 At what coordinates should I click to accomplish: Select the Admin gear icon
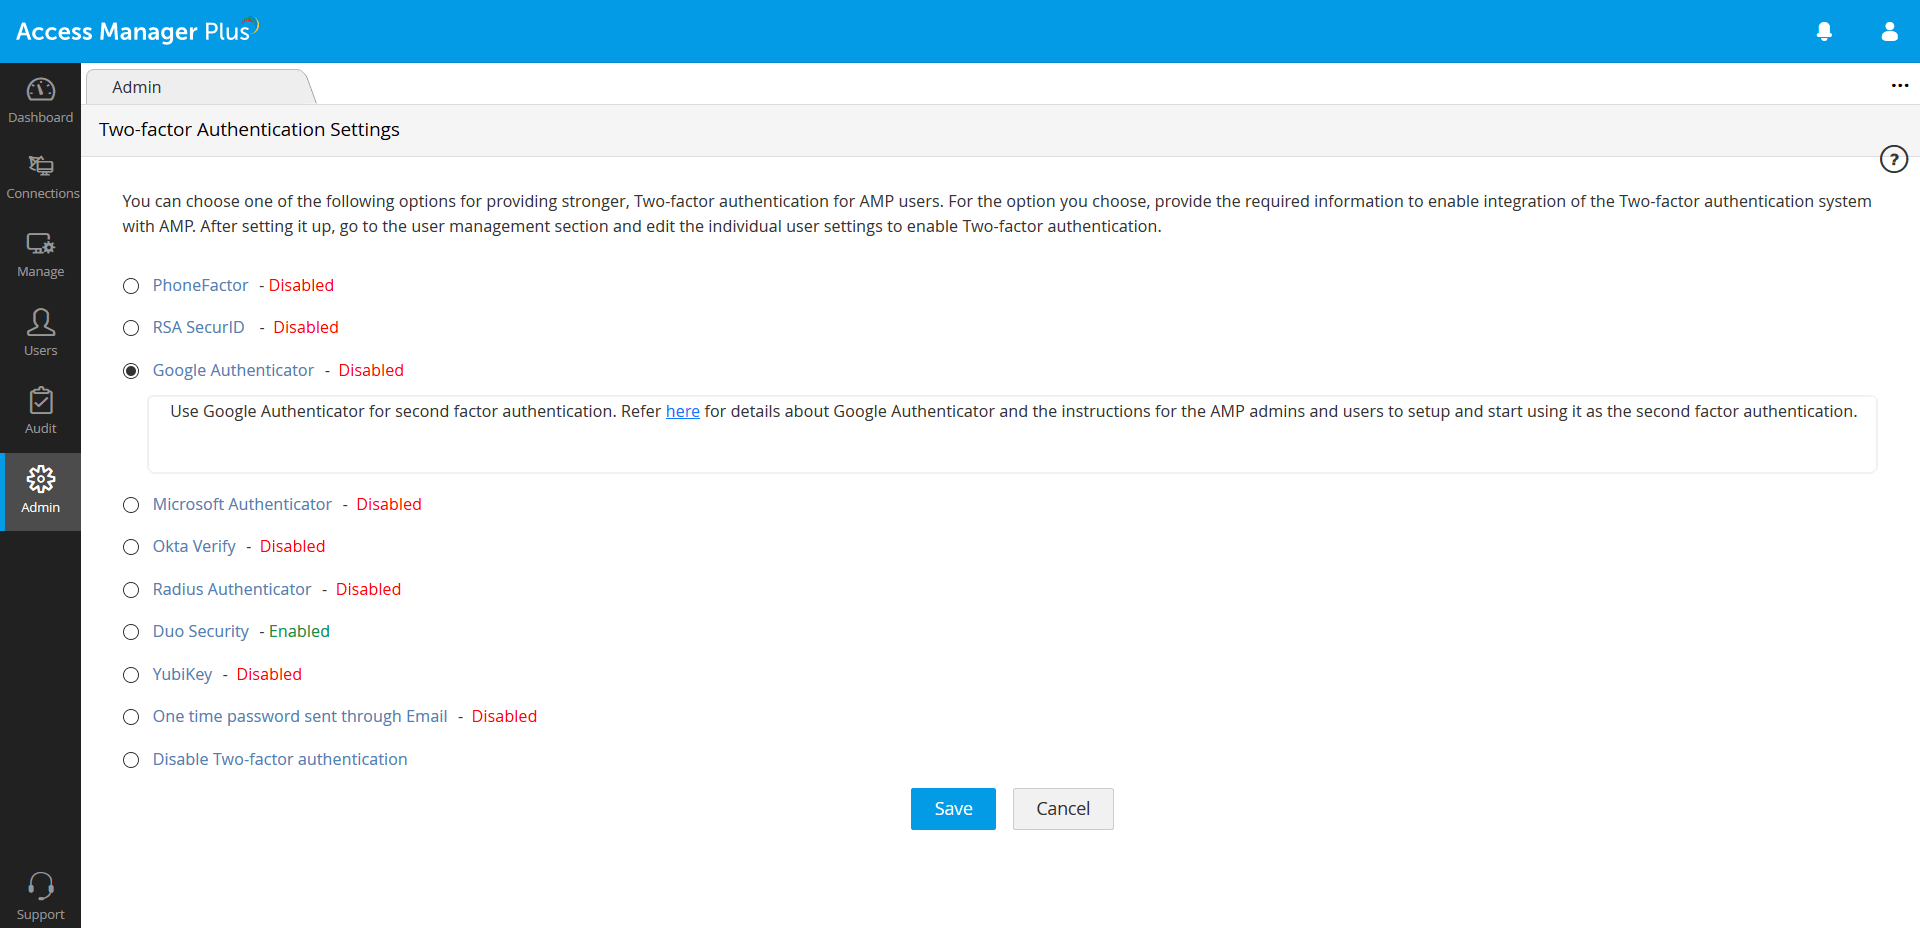tap(41, 479)
